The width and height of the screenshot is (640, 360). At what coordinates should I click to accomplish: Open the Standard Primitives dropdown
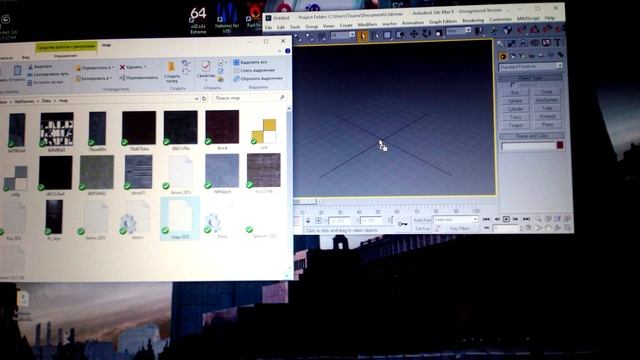530,66
